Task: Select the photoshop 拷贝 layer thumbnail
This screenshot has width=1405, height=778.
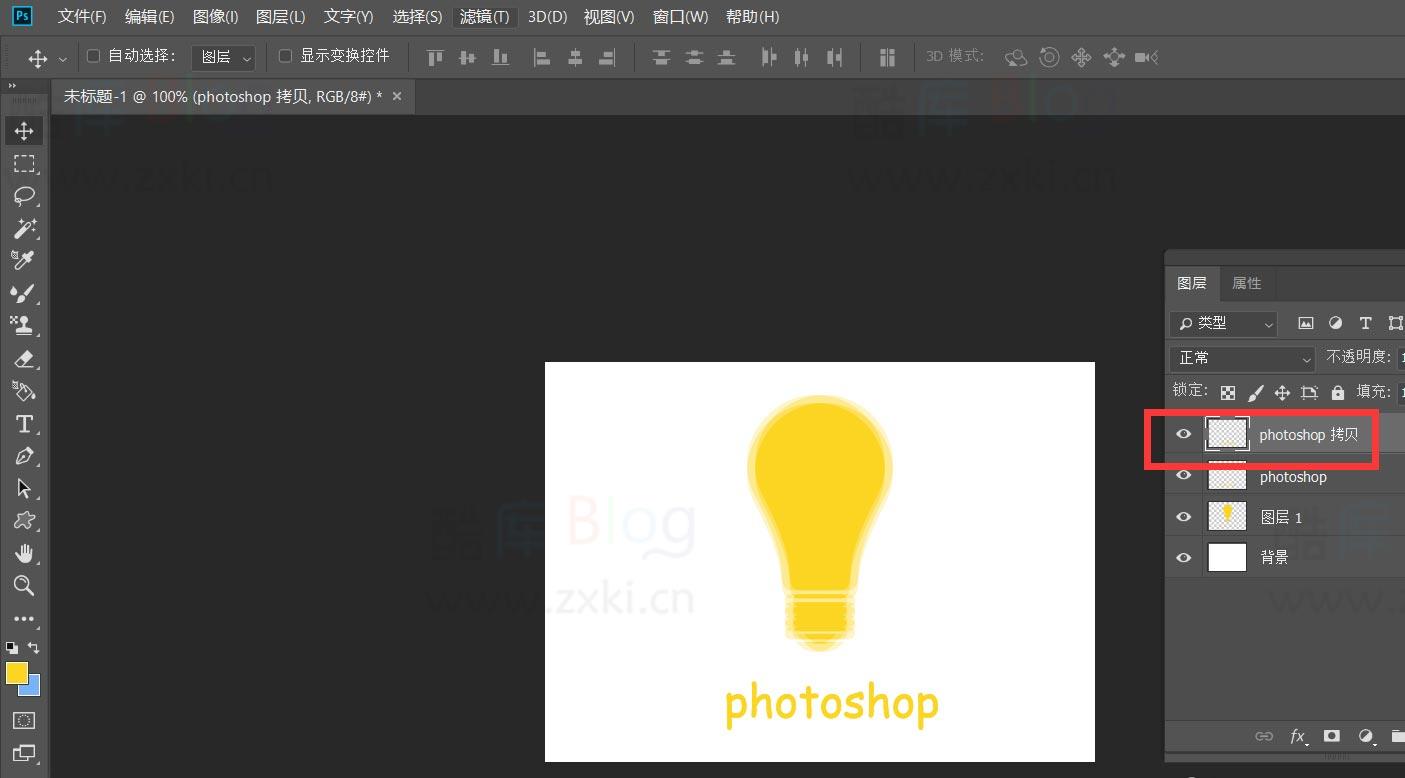Action: [x=1227, y=434]
